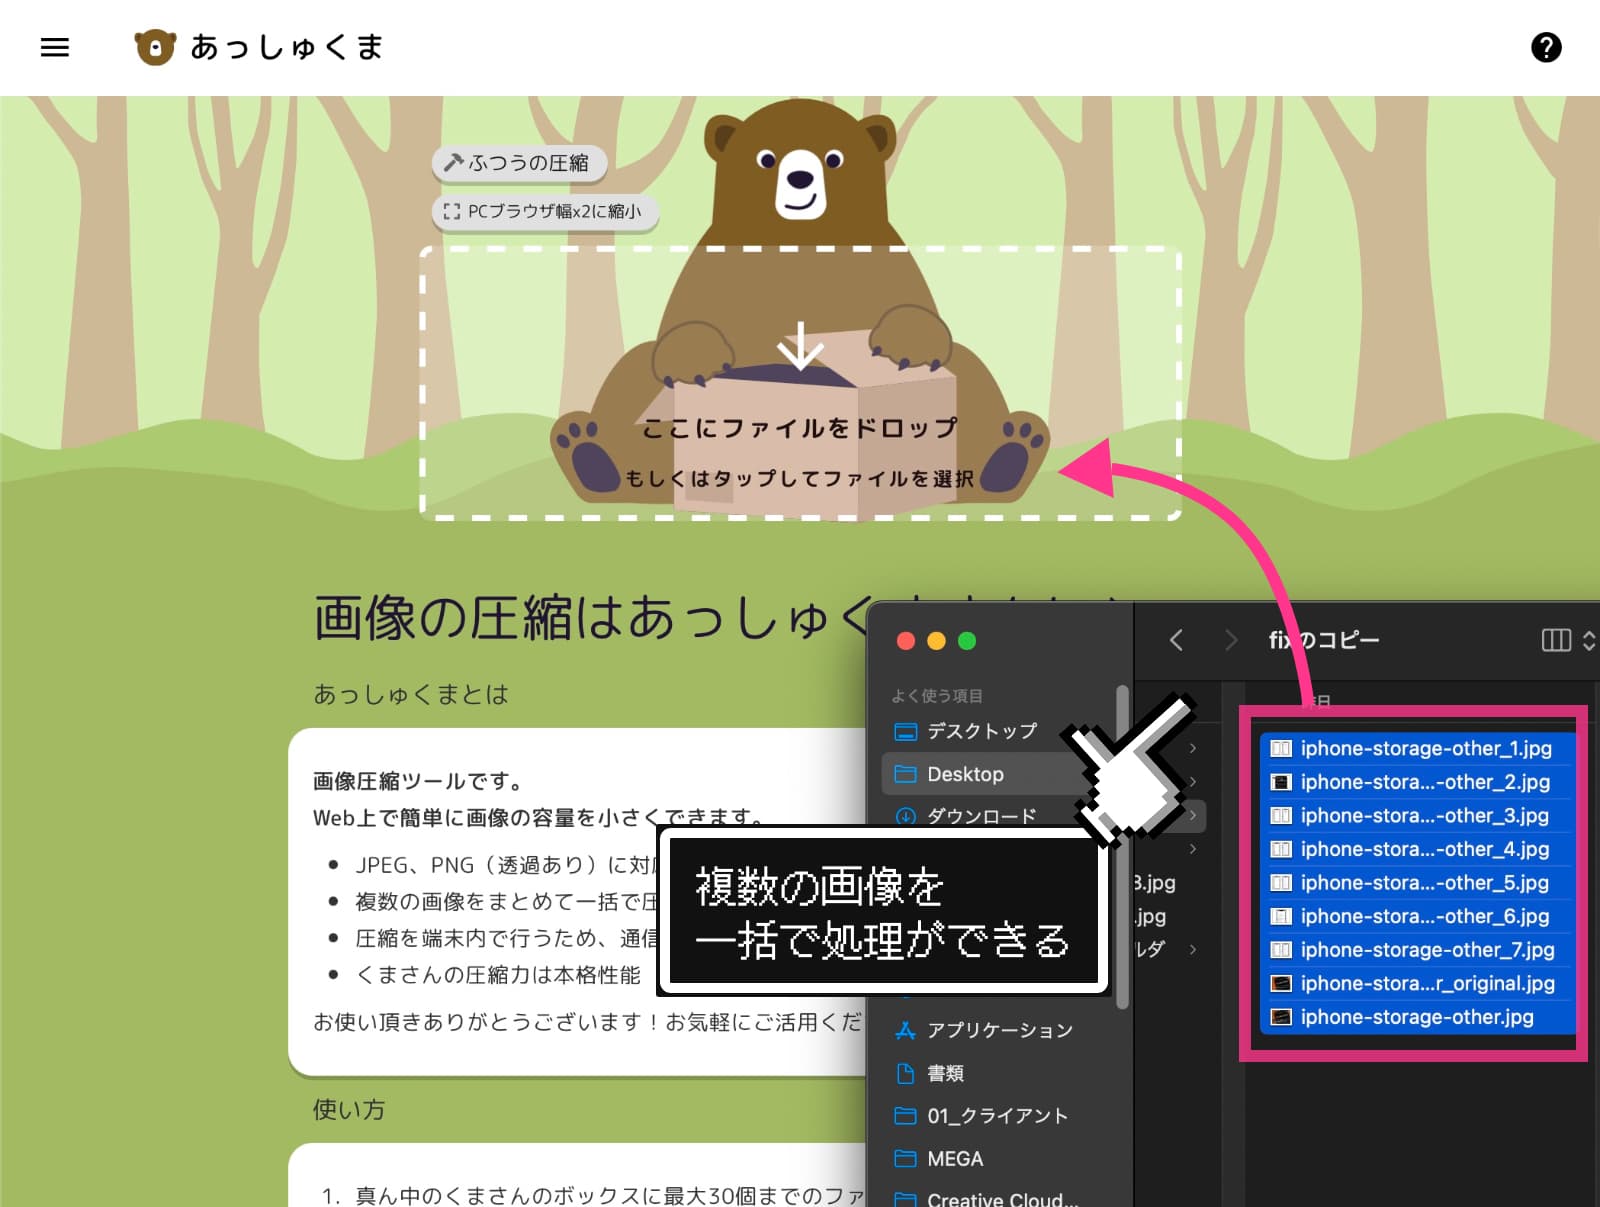The image size is (1600, 1207).
Task: Click thumbnail icon of iphone-storage-other.jpg
Action: [x=1281, y=1017]
